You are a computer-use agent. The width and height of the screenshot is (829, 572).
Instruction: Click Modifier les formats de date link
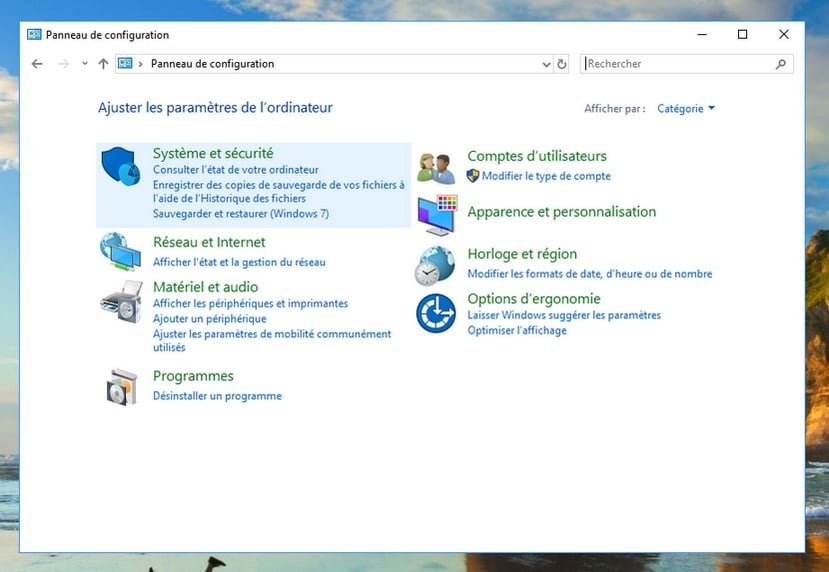click(589, 274)
